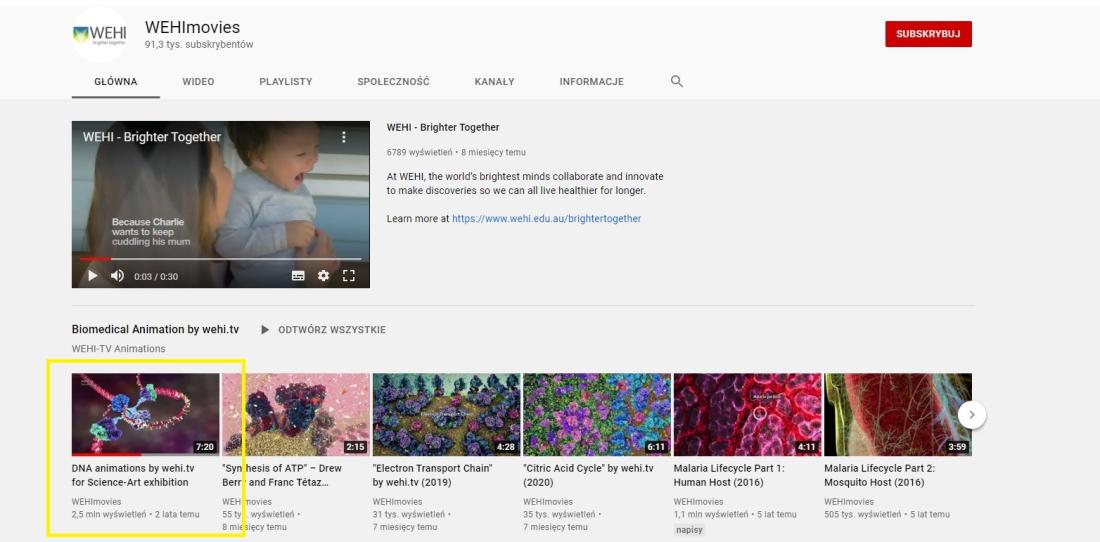Show next videos with carousel arrow
Viewport: 1100px width, 542px height.
coord(972,414)
